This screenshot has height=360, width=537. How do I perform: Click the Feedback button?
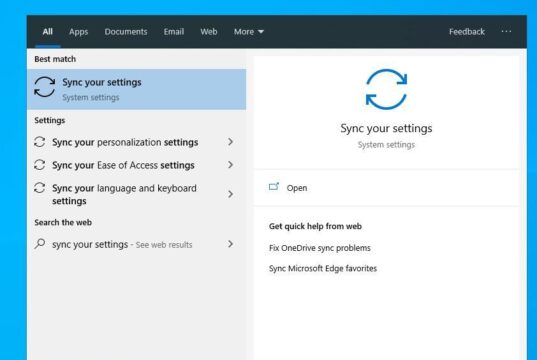tap(467, 32)
